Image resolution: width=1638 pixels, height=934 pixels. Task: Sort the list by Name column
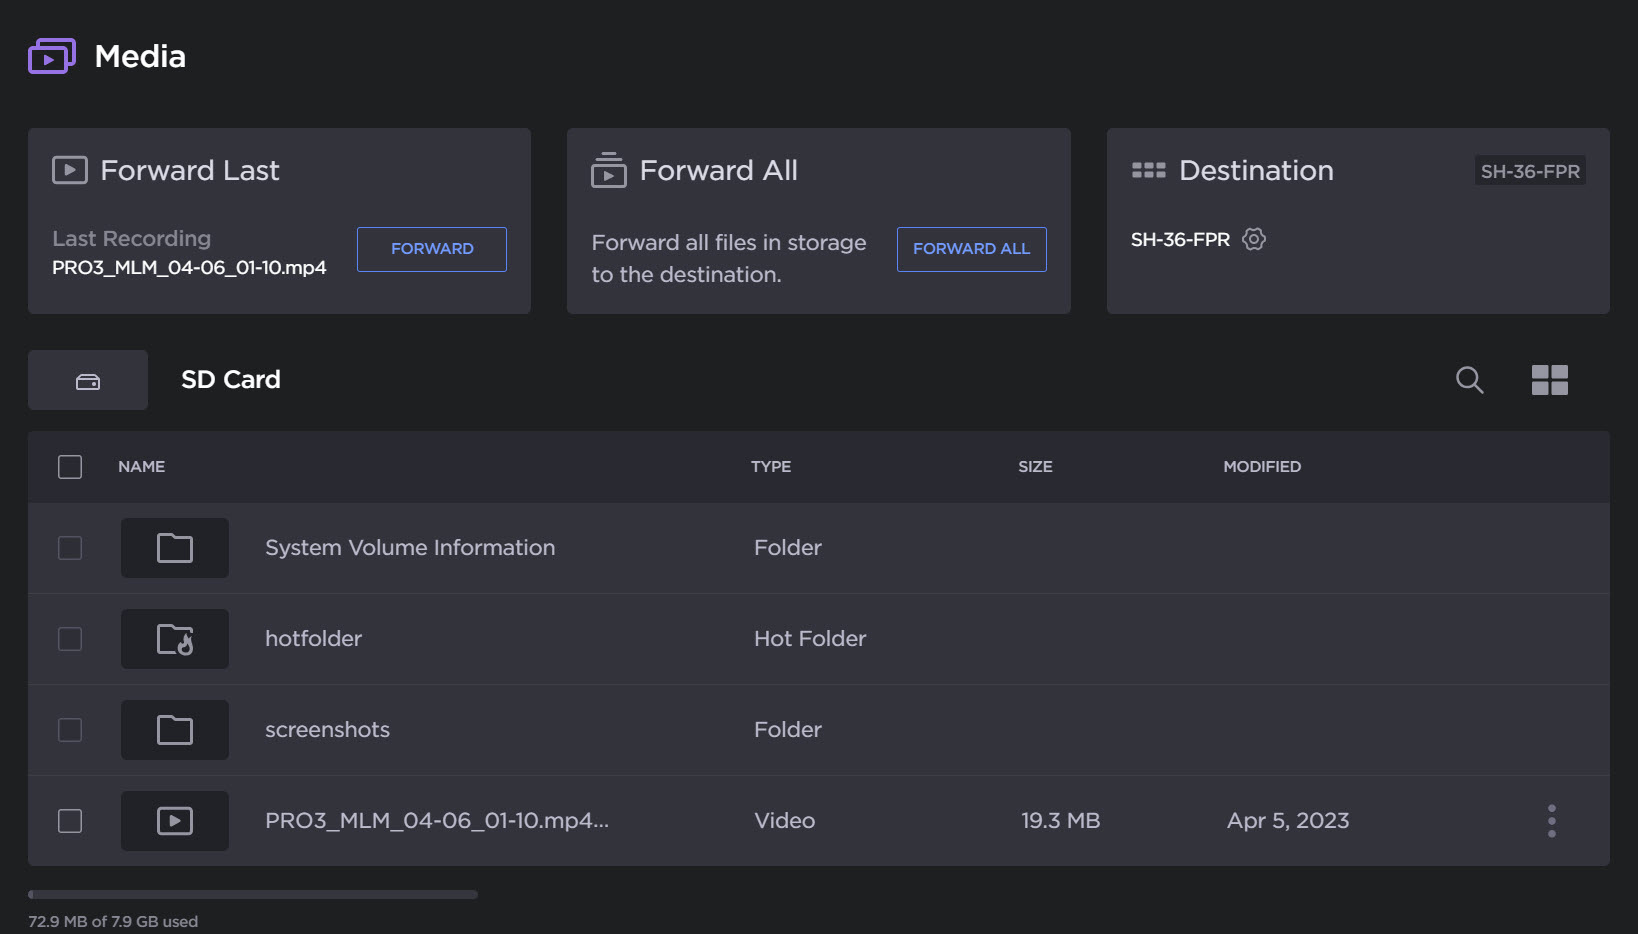(142, 467)
